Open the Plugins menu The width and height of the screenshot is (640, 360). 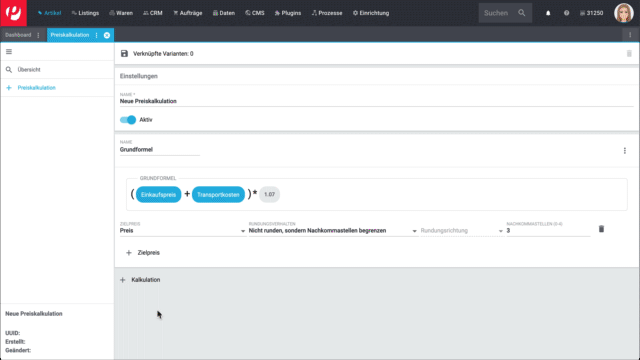coord(288,13)
